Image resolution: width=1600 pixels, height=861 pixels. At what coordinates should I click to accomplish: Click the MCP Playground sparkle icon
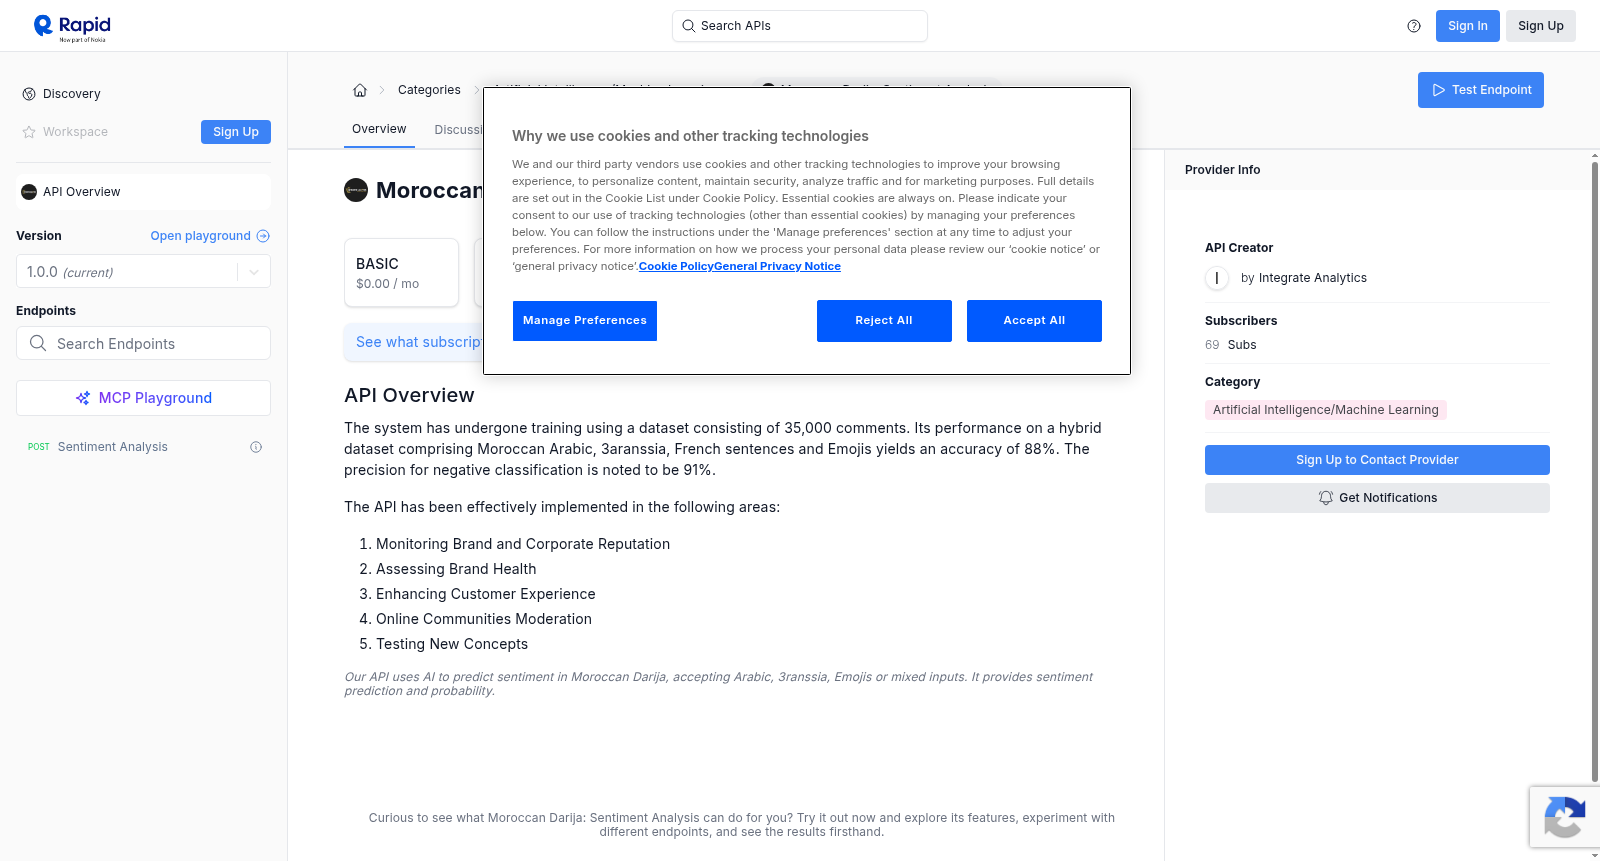tap(83, 398)
